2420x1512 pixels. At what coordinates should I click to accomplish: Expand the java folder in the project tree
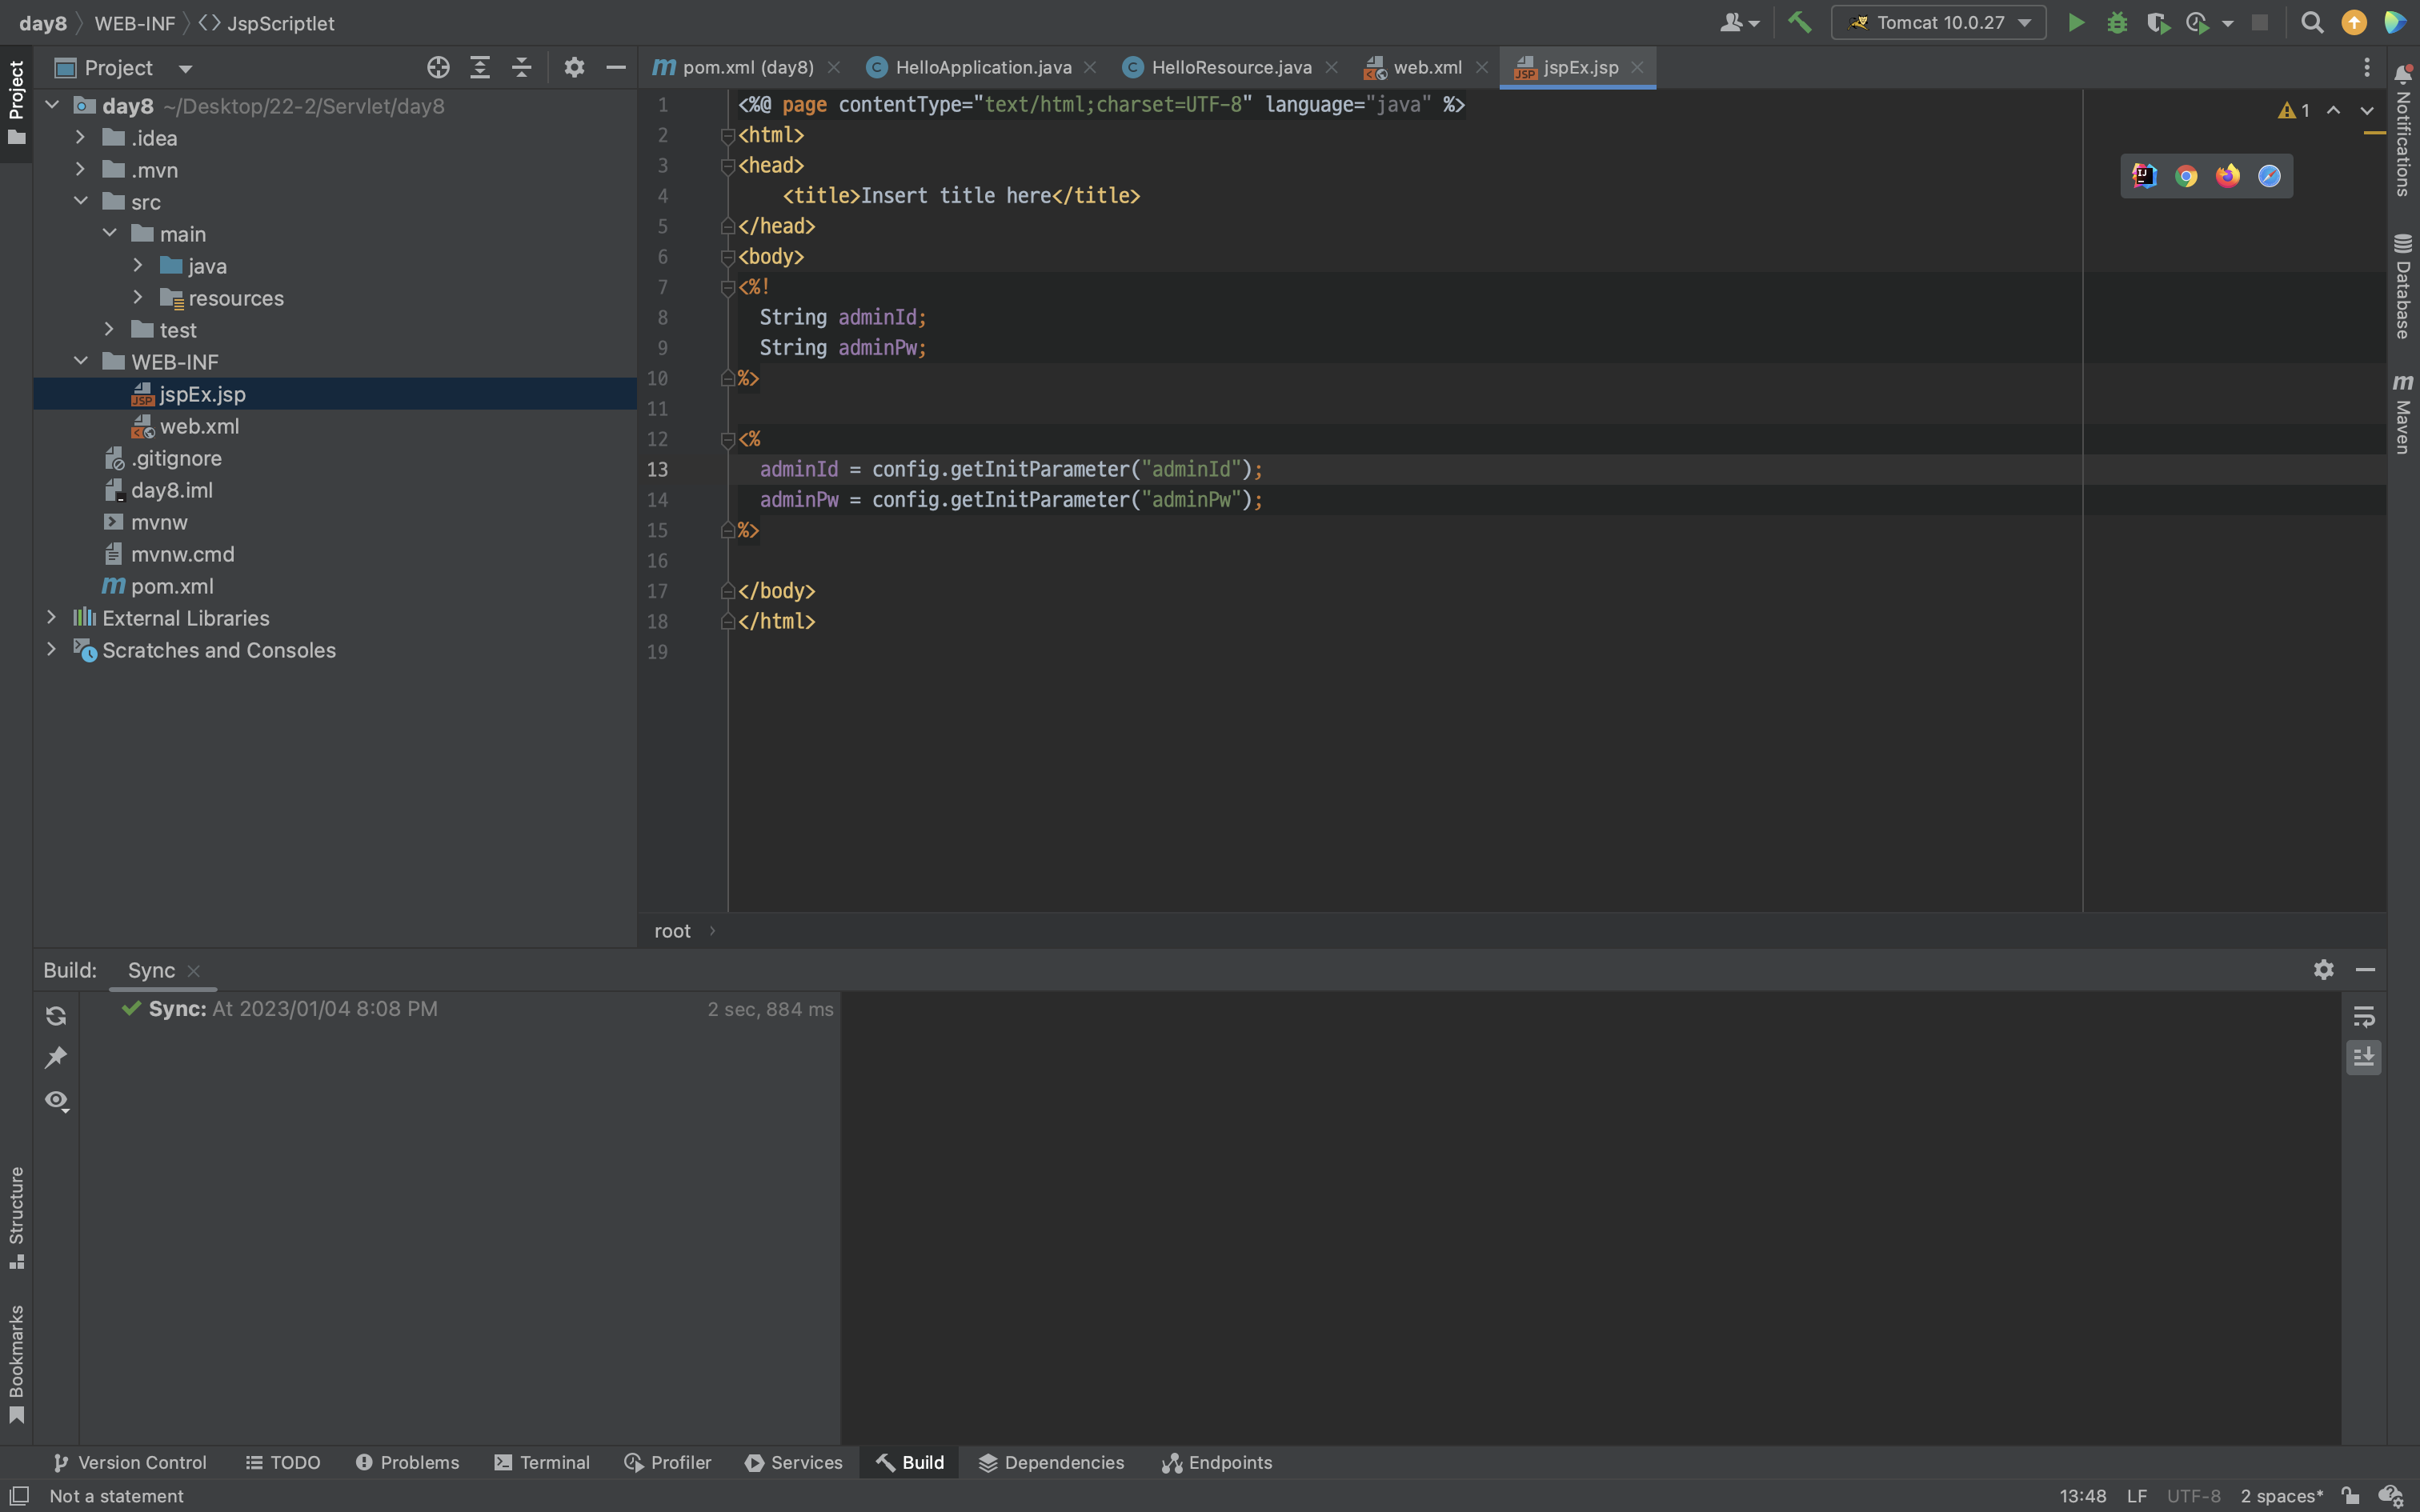click(138, 266)
